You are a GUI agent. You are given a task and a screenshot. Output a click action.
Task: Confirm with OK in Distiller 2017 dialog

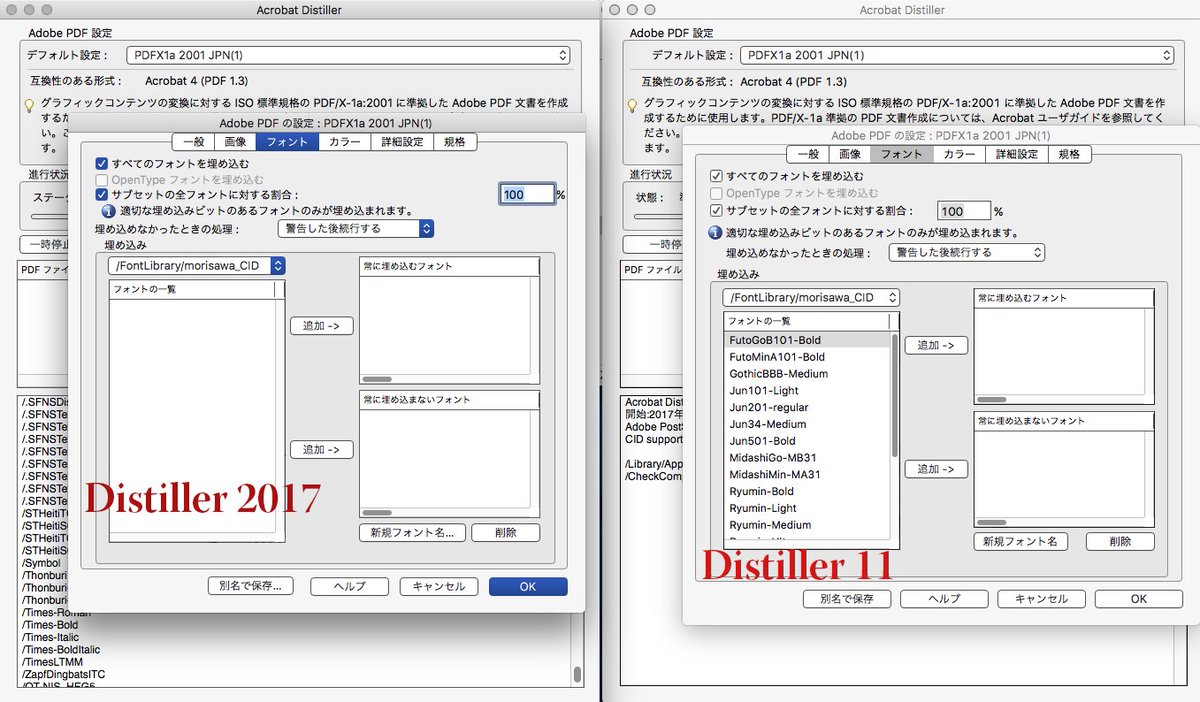tap(528, 586)
